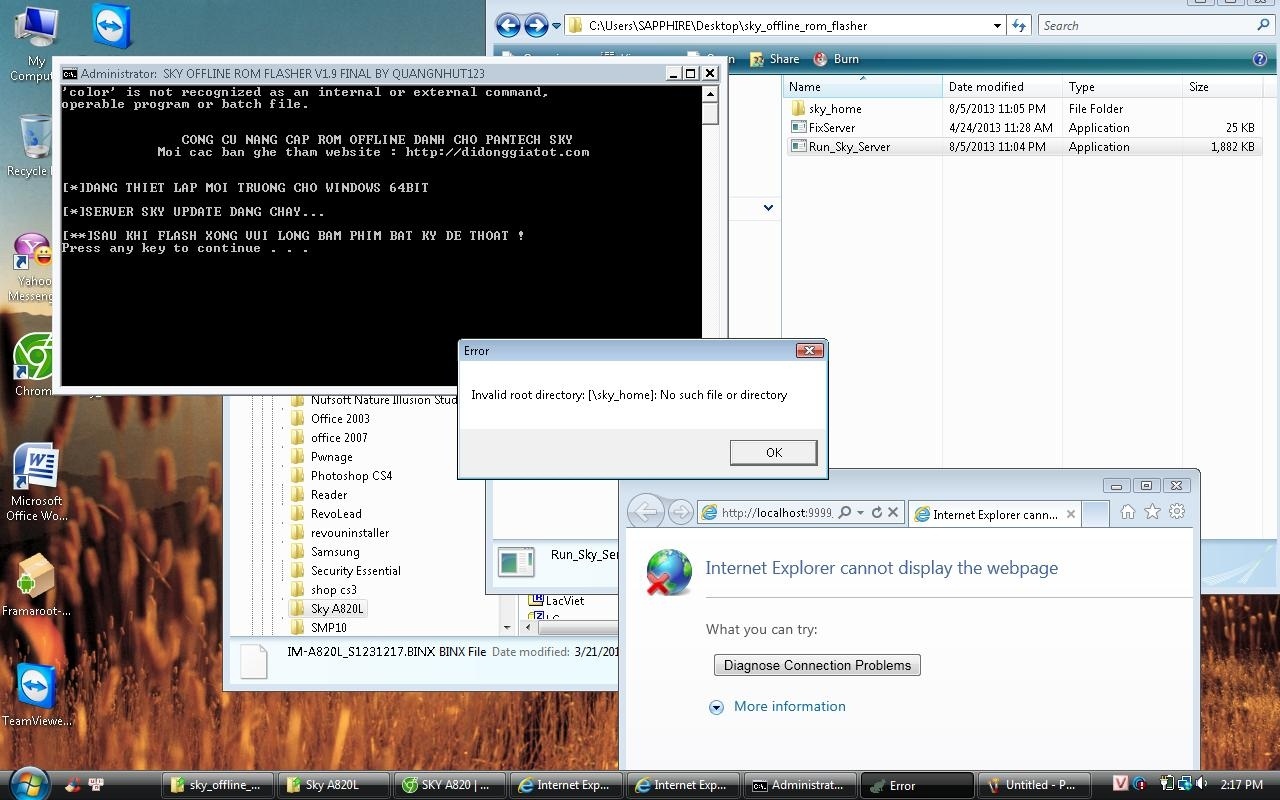Open TeamViewer desktop shortcut at bottom left
The image size is (1280, 800).
[x=36, y=688]
